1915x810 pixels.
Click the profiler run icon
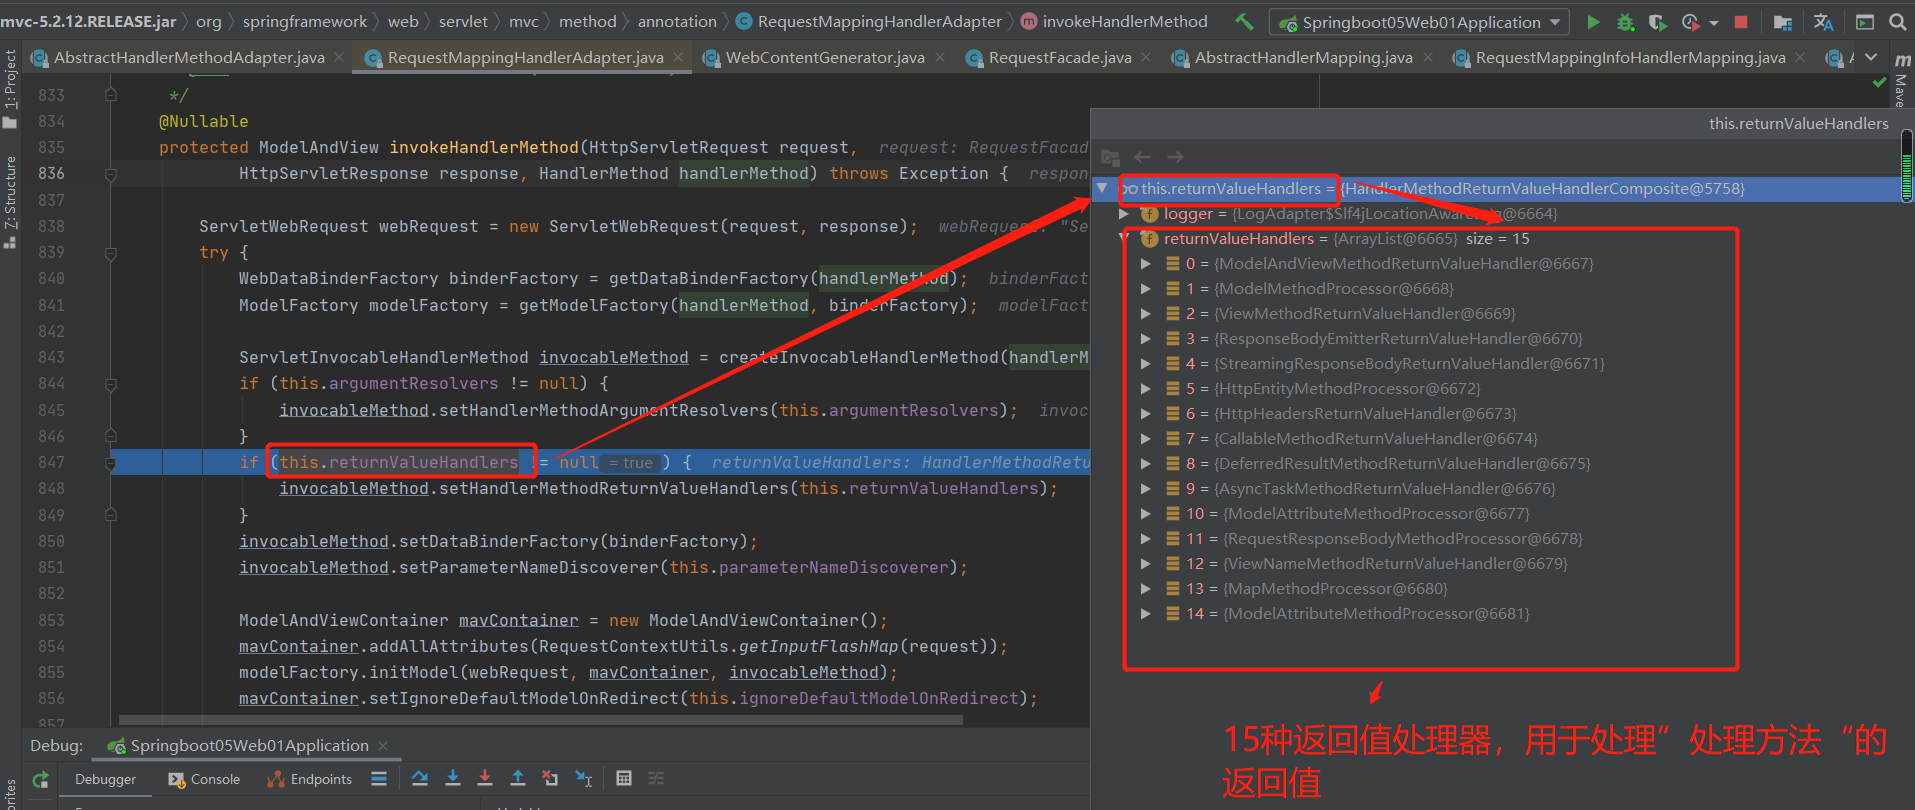[x=1690, y=21]
